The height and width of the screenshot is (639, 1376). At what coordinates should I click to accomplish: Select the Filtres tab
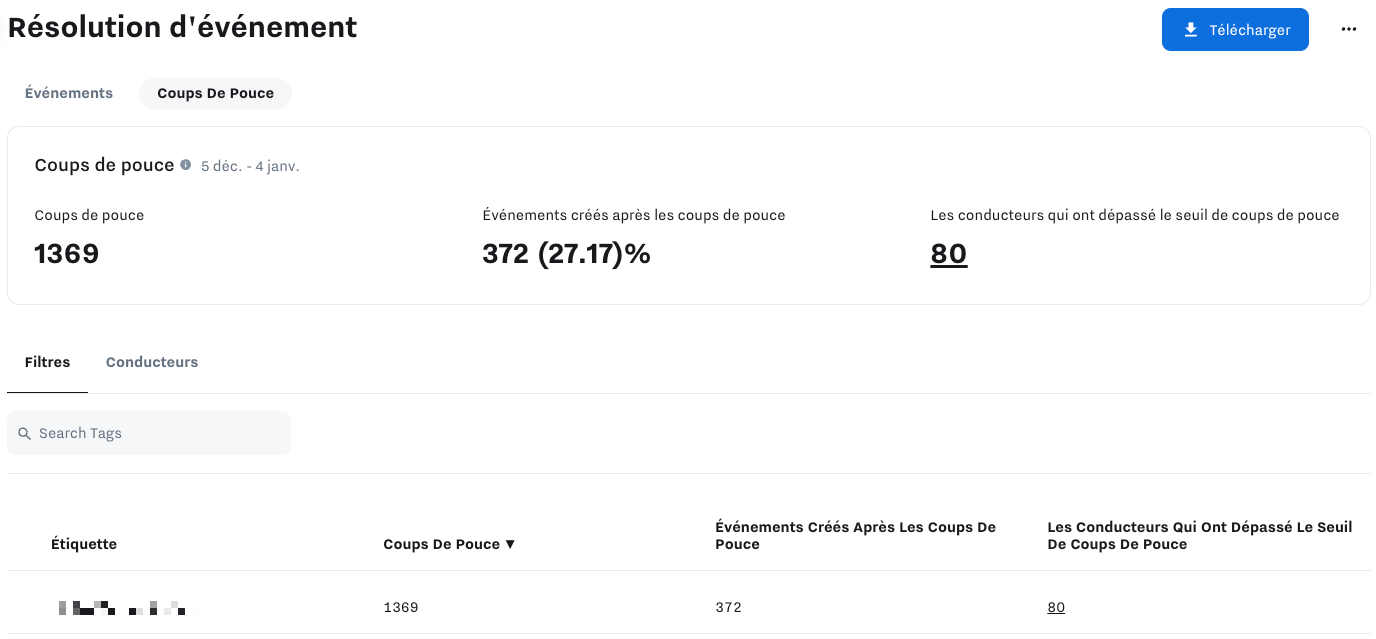(48, 362)
